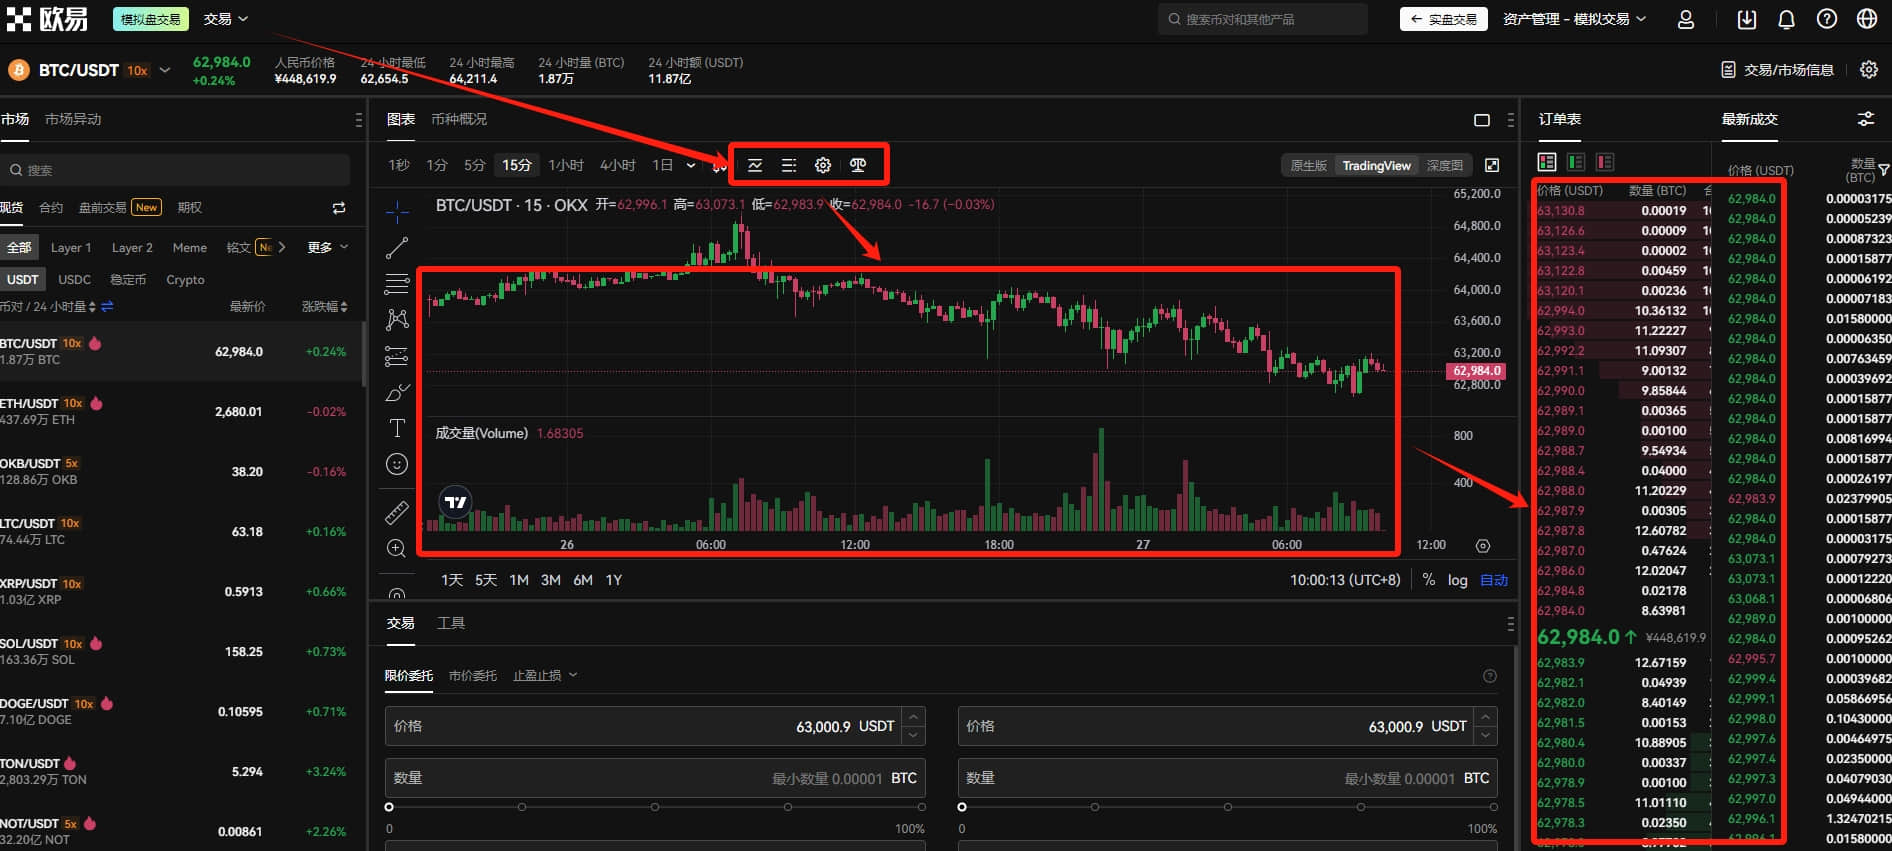Select the 15分 timeframe button
The width and height of the screenshot is (1892, 851).
coord(517,165)
